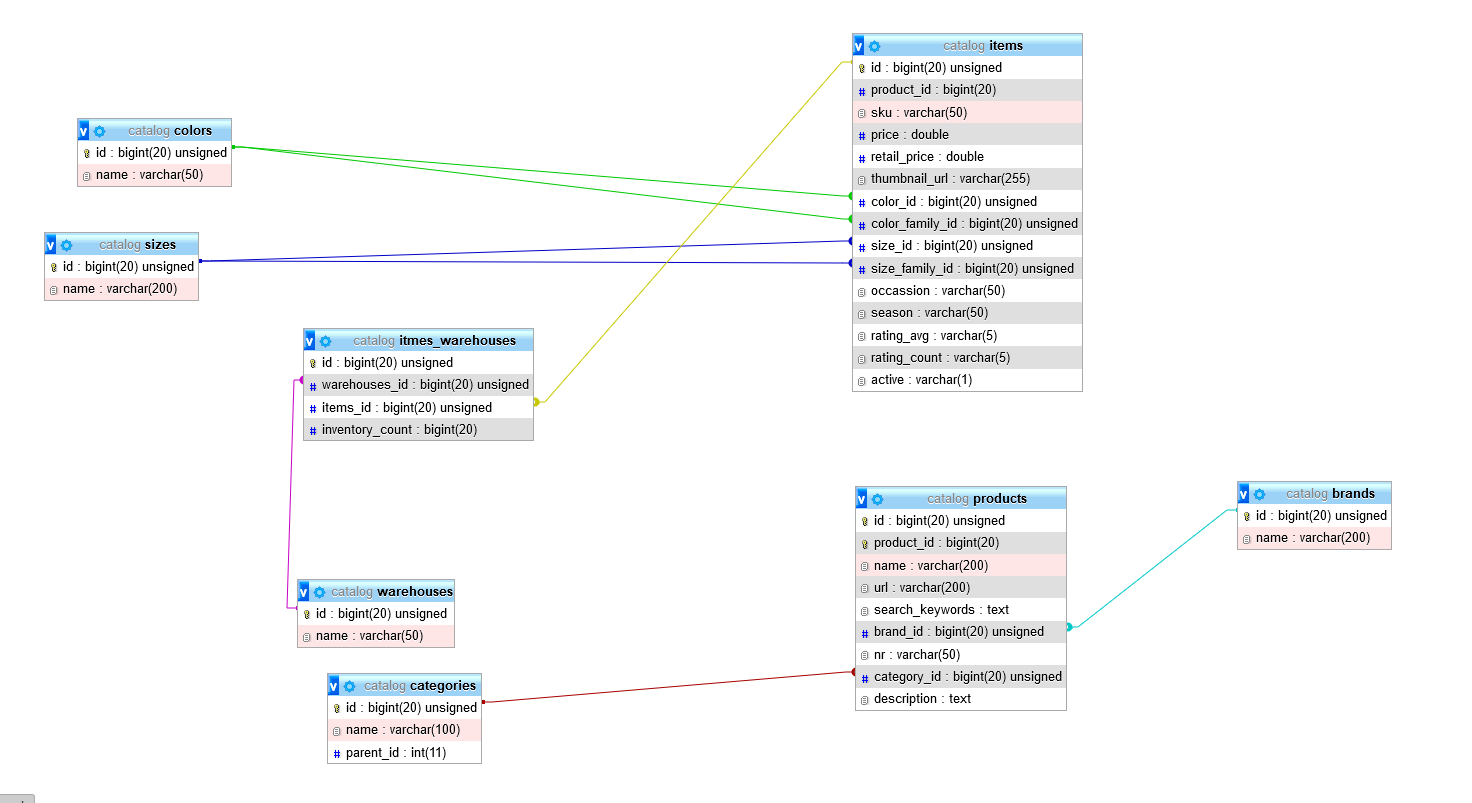Click the 'catalog categories' table title
Image resolution: width=1472 pixels, height=803 pixels.
click(420, 686)
